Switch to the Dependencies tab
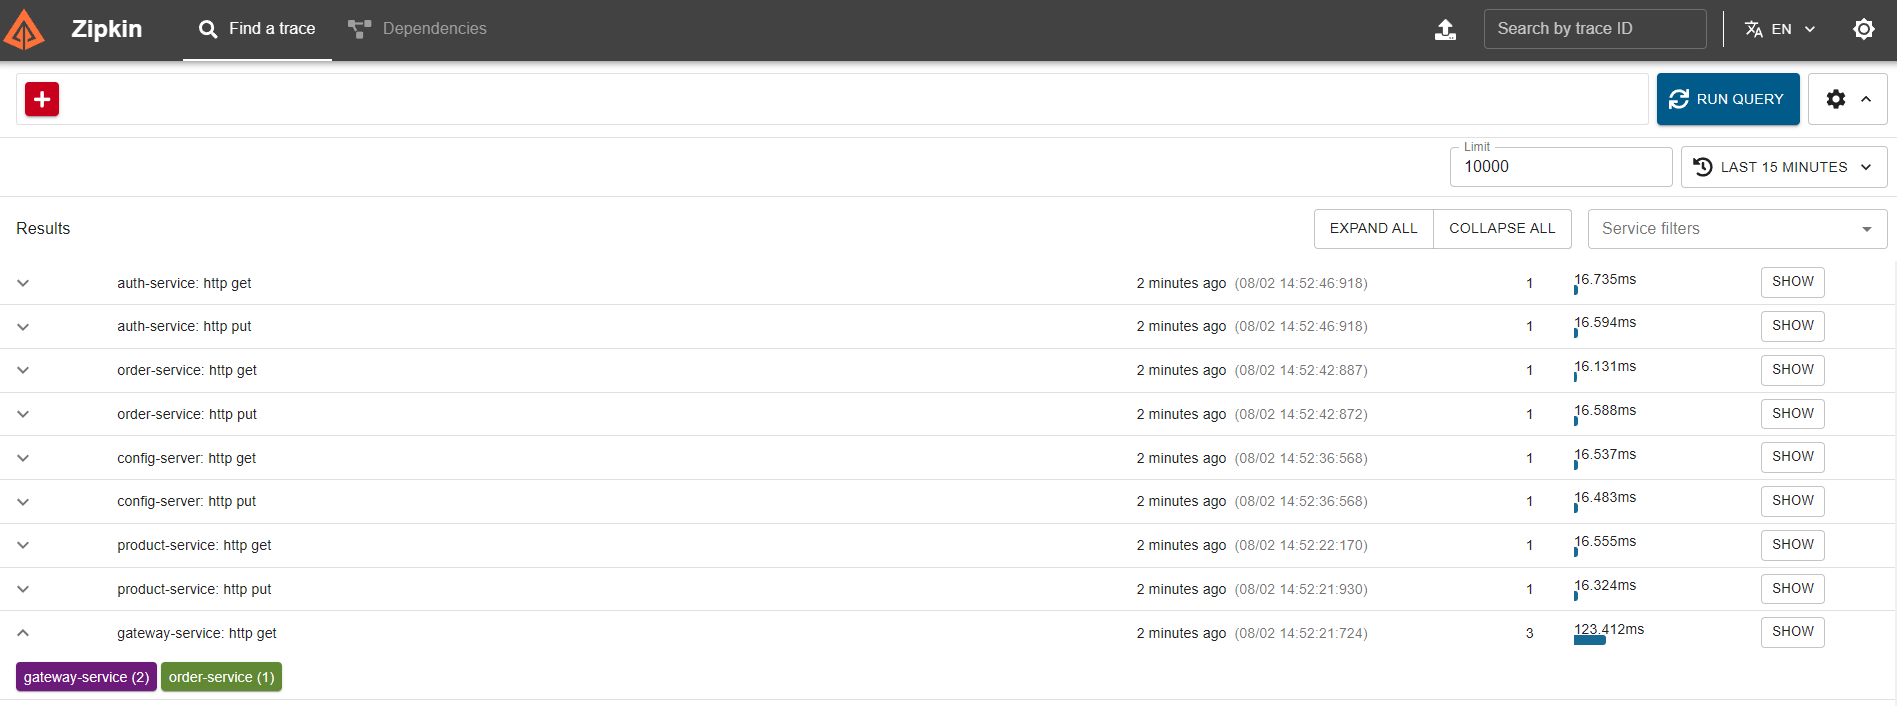Screen dimensions: 1897x706 click(417, 29)
